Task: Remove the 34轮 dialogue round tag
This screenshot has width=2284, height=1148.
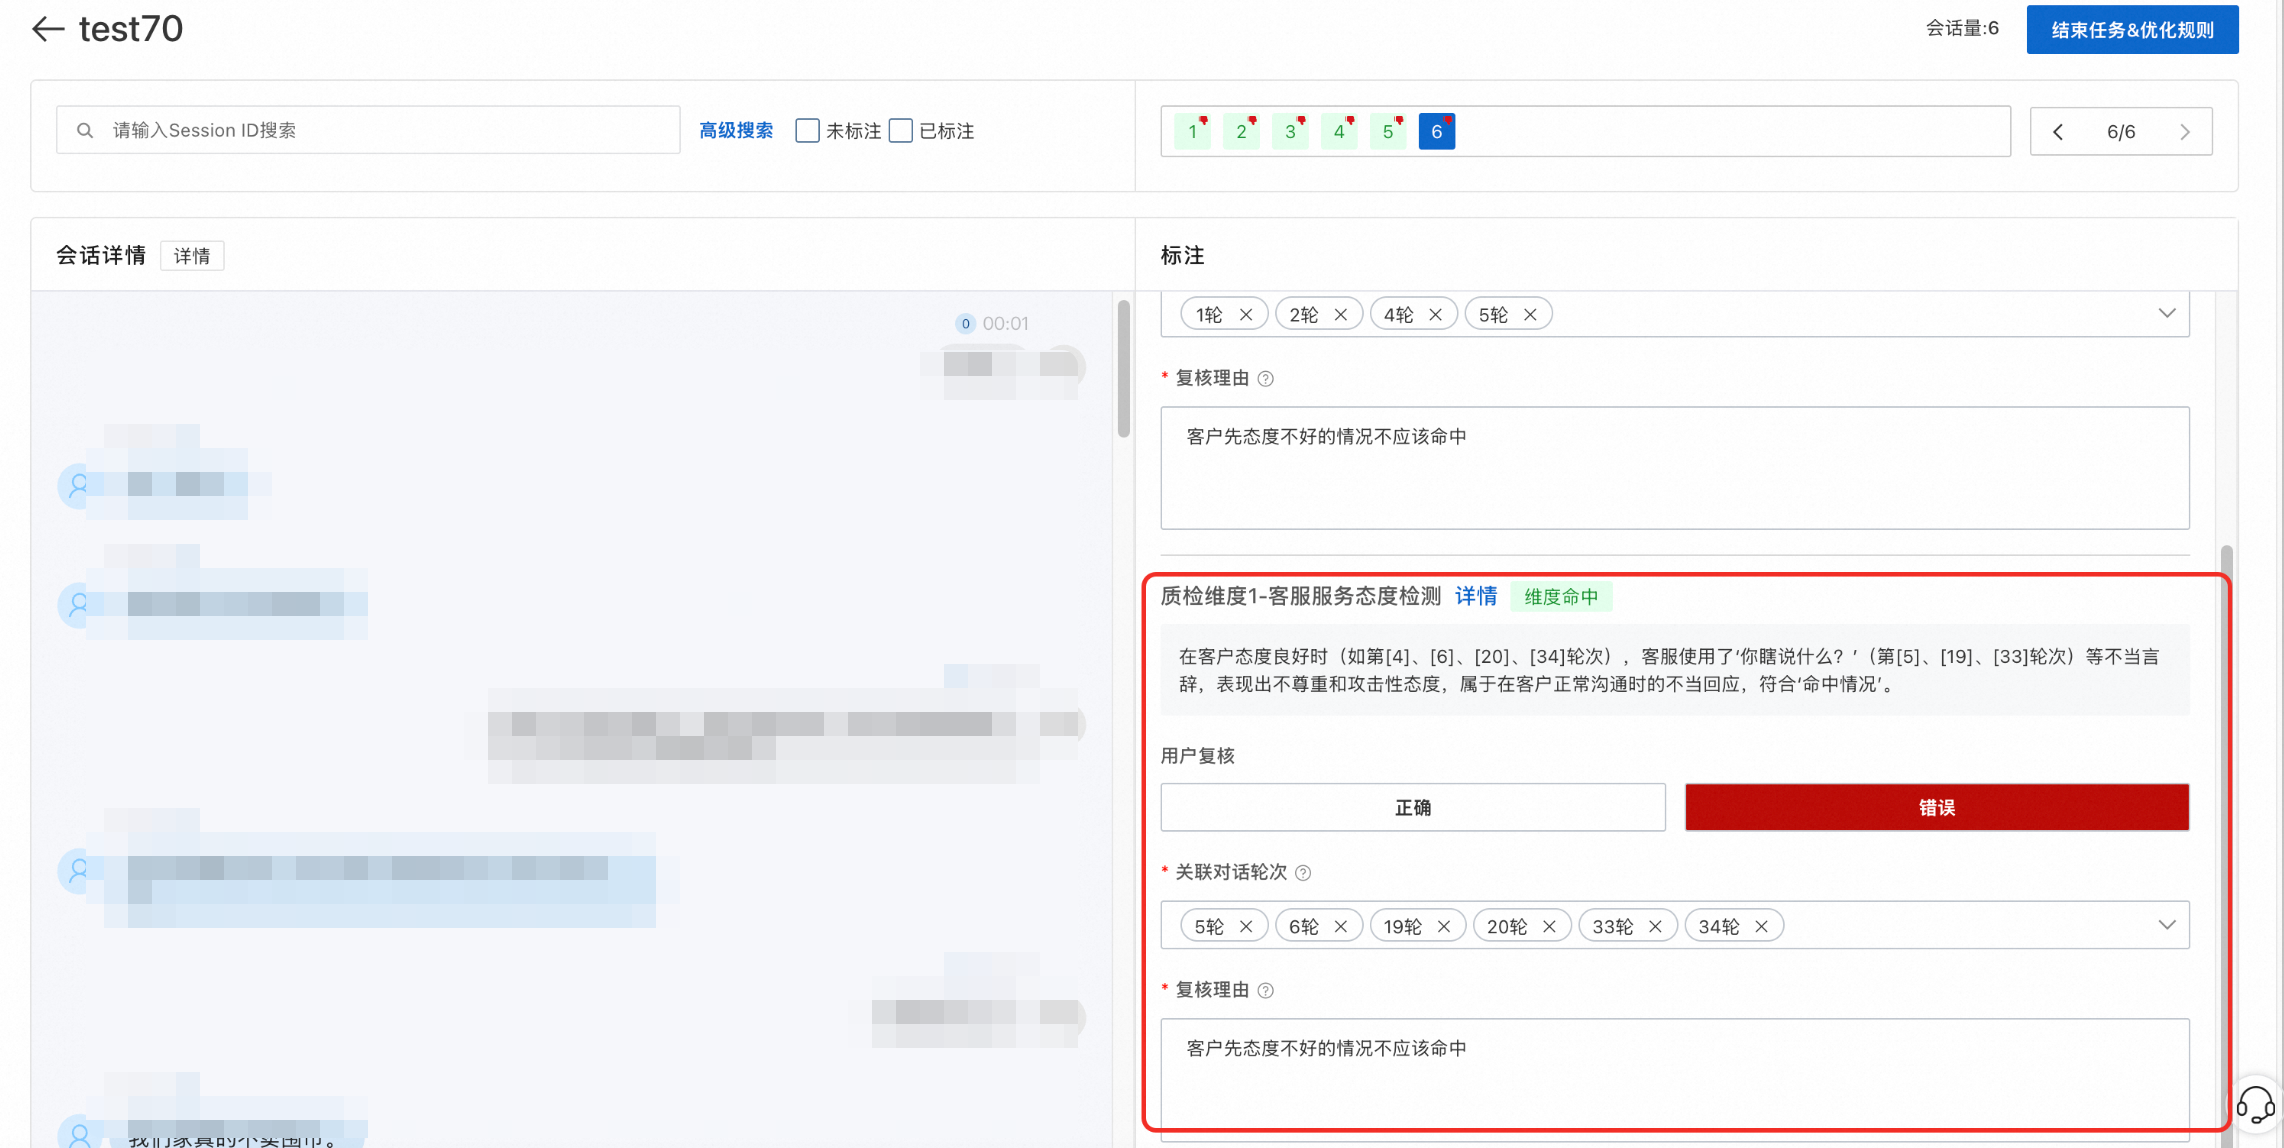Action: (x=1762, y=927)
